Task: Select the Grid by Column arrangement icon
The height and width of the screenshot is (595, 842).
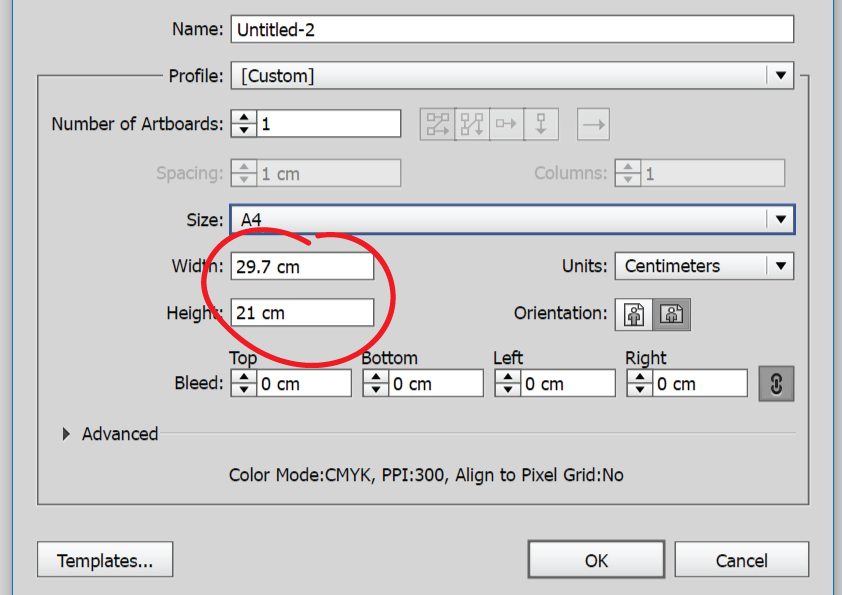Action: click(x=471, y=125)
